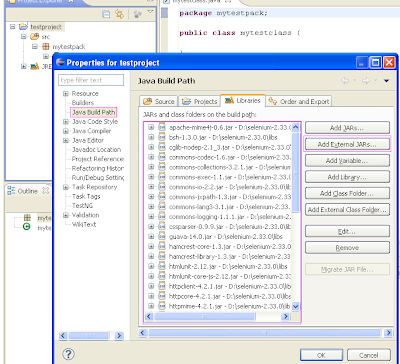Viewport: 400px width, 364px height.
Task: Open Project Explorer view menu arrow
Action: [x=150, y=12]
